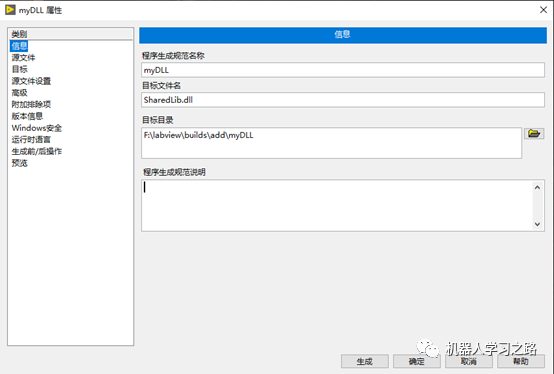Select the 高级 category
Image resolution: width=554 pixels, height=374 pixels.
point(19,93)
